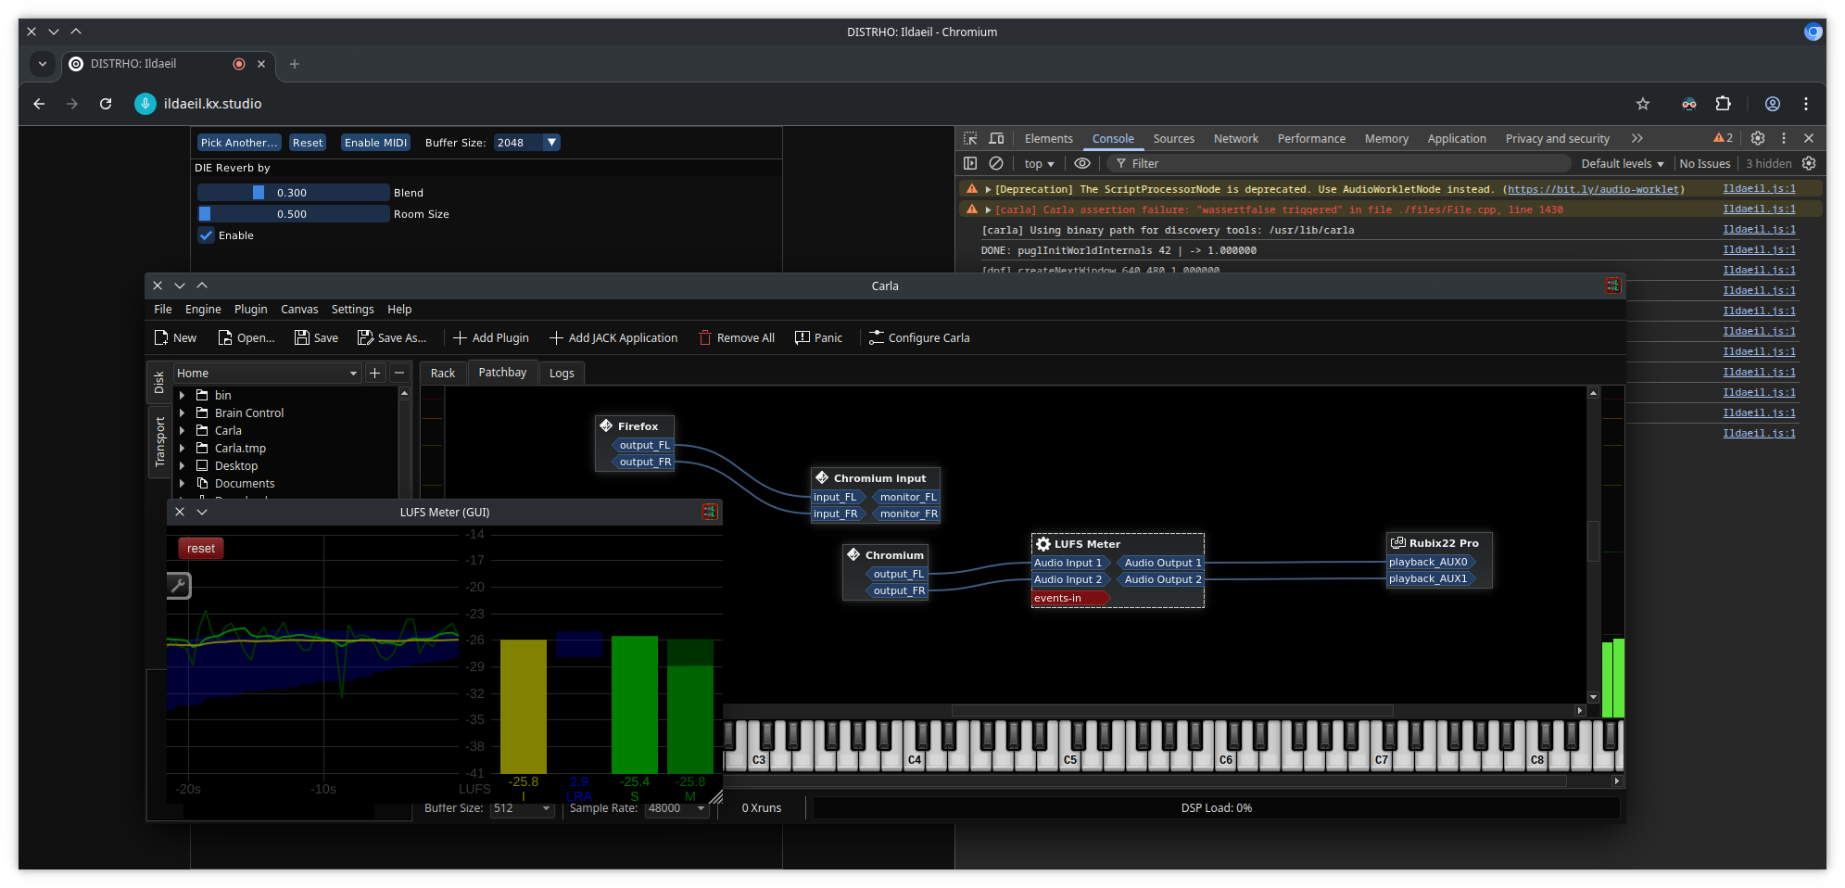The image size is (1845, 888).
Task: Expand the Brain Control folder
Action: point(182,413)
